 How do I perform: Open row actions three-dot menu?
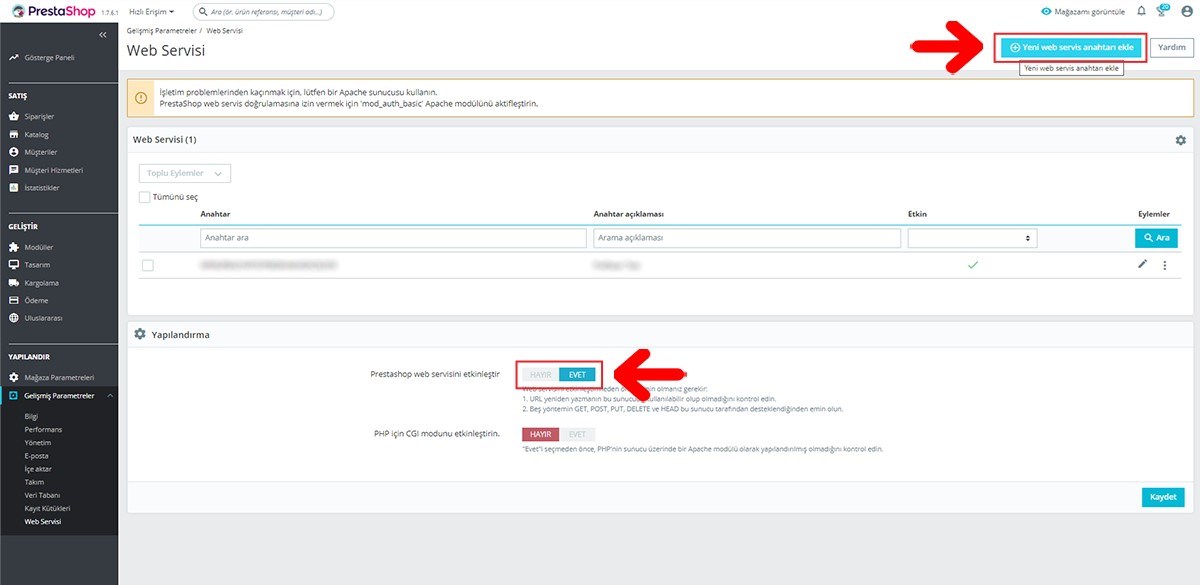[x=1165, y=266]
